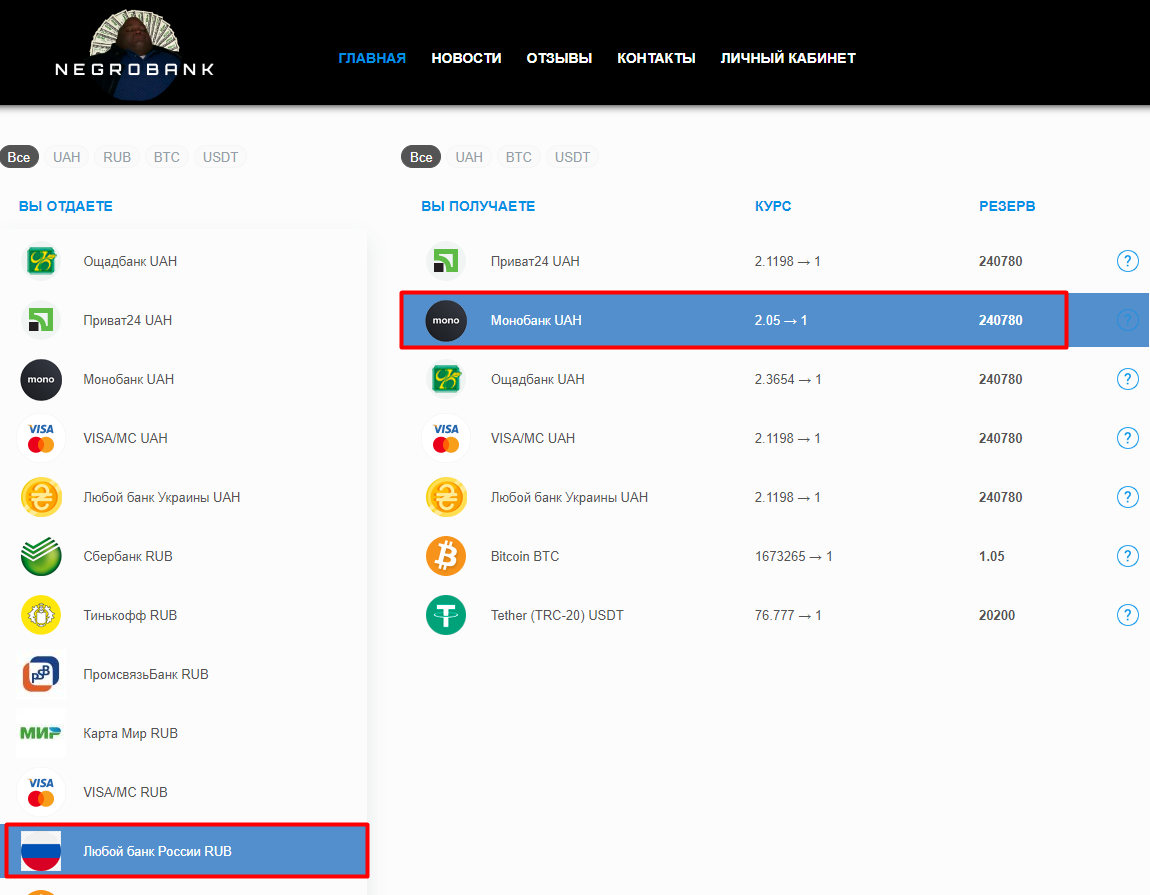Open КОНТАКТЫ menu item
Screen dimensions: 1150x895
[656, 58]
